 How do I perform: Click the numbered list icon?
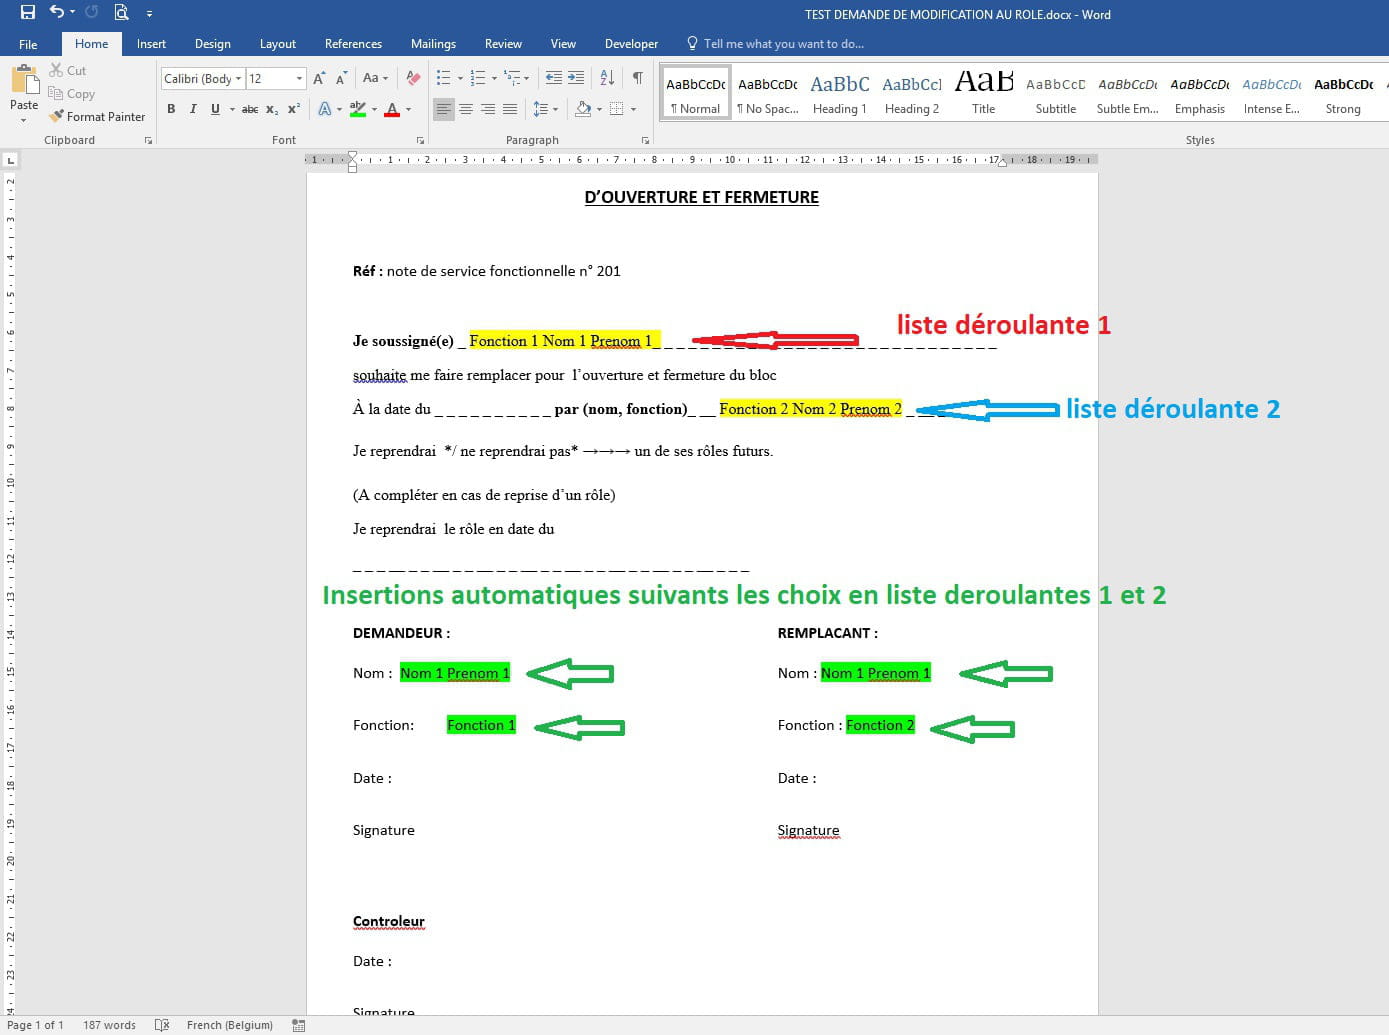(x=478, y=78)
